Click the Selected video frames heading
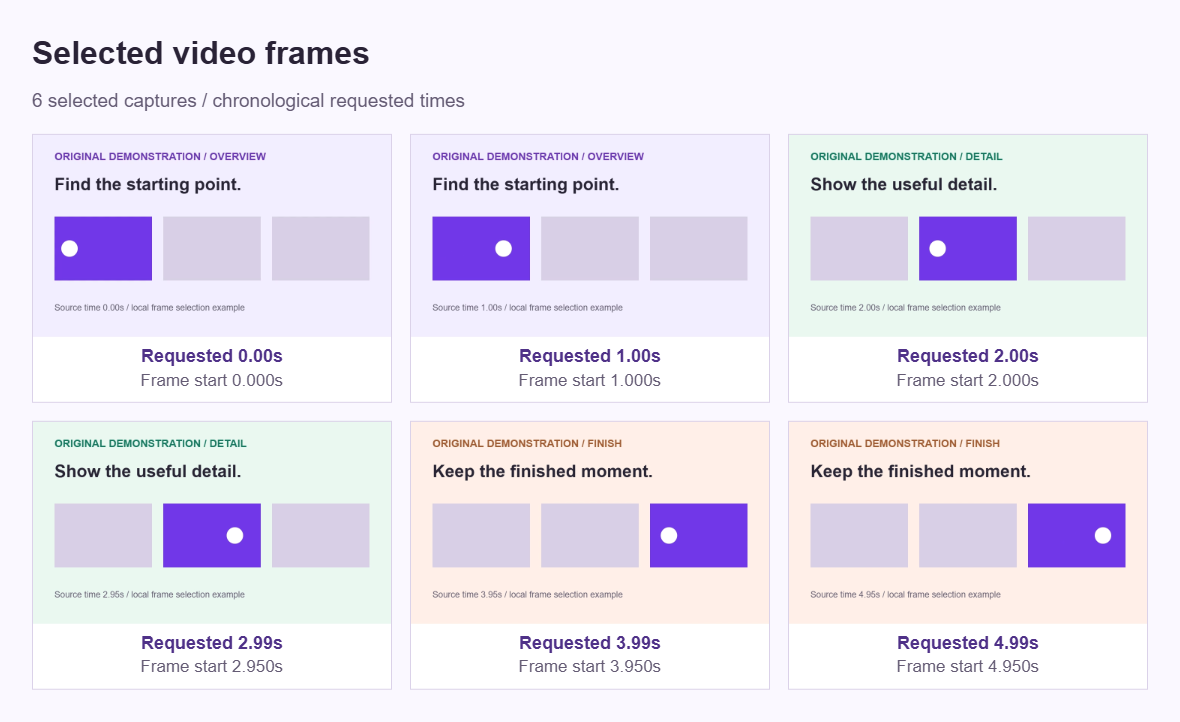 (201, 53)
